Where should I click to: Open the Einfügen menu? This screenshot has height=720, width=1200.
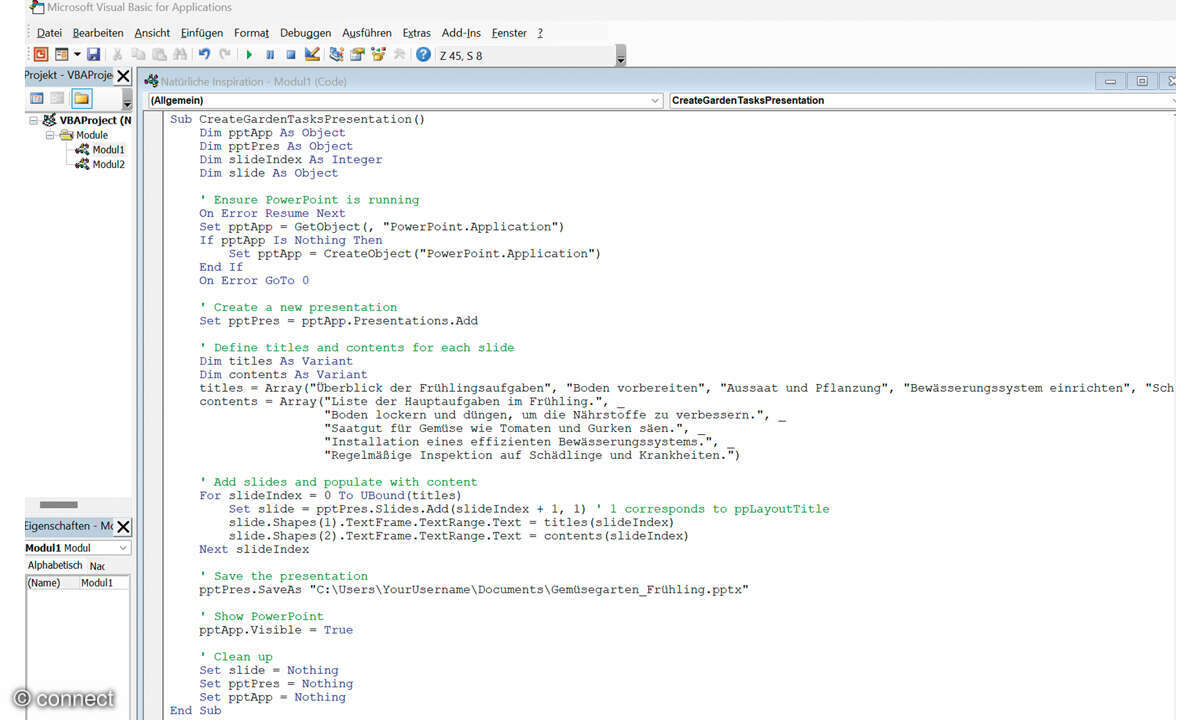coord(202,33)
